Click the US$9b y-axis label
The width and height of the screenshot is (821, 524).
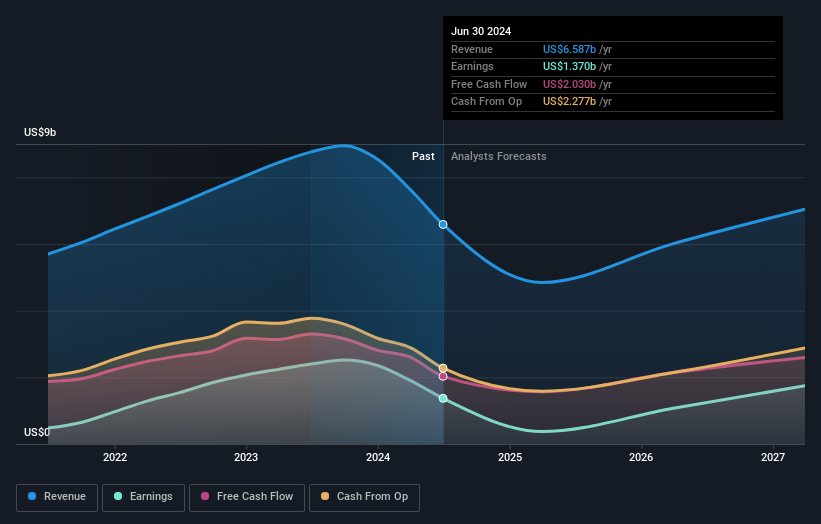[x=40, y=132]
